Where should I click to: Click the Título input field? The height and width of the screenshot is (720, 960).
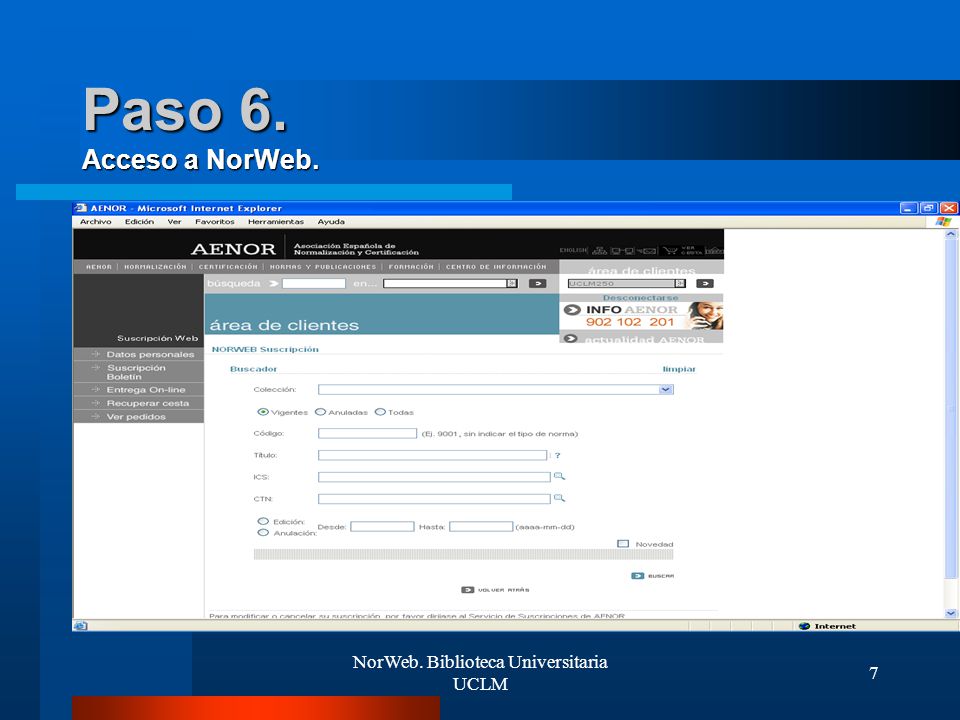click(432, 456)
